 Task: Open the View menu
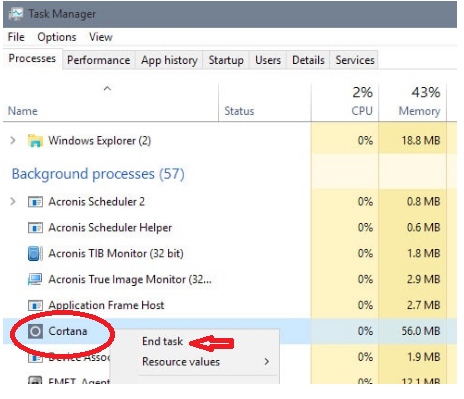[101, 37]
